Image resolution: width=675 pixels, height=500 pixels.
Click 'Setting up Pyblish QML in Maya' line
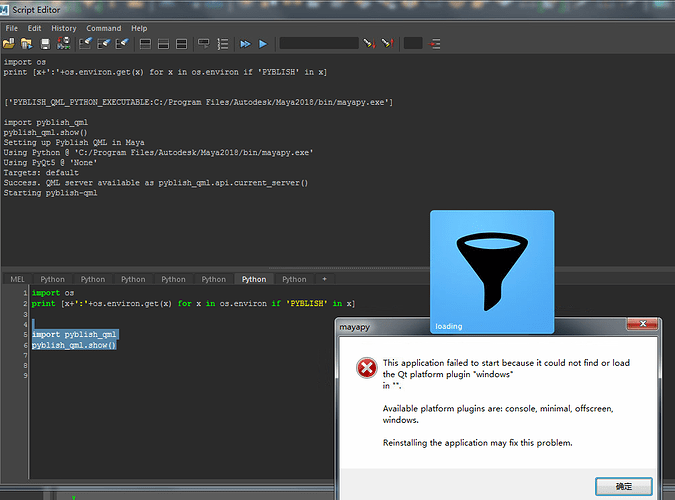74,143
